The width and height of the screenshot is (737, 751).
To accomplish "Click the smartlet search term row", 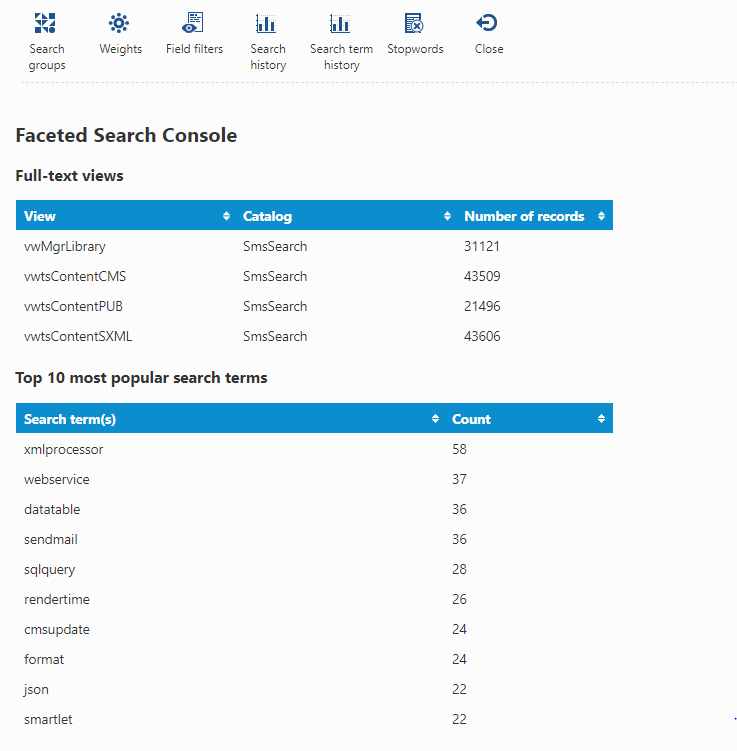I will click(x=314, y=719).
